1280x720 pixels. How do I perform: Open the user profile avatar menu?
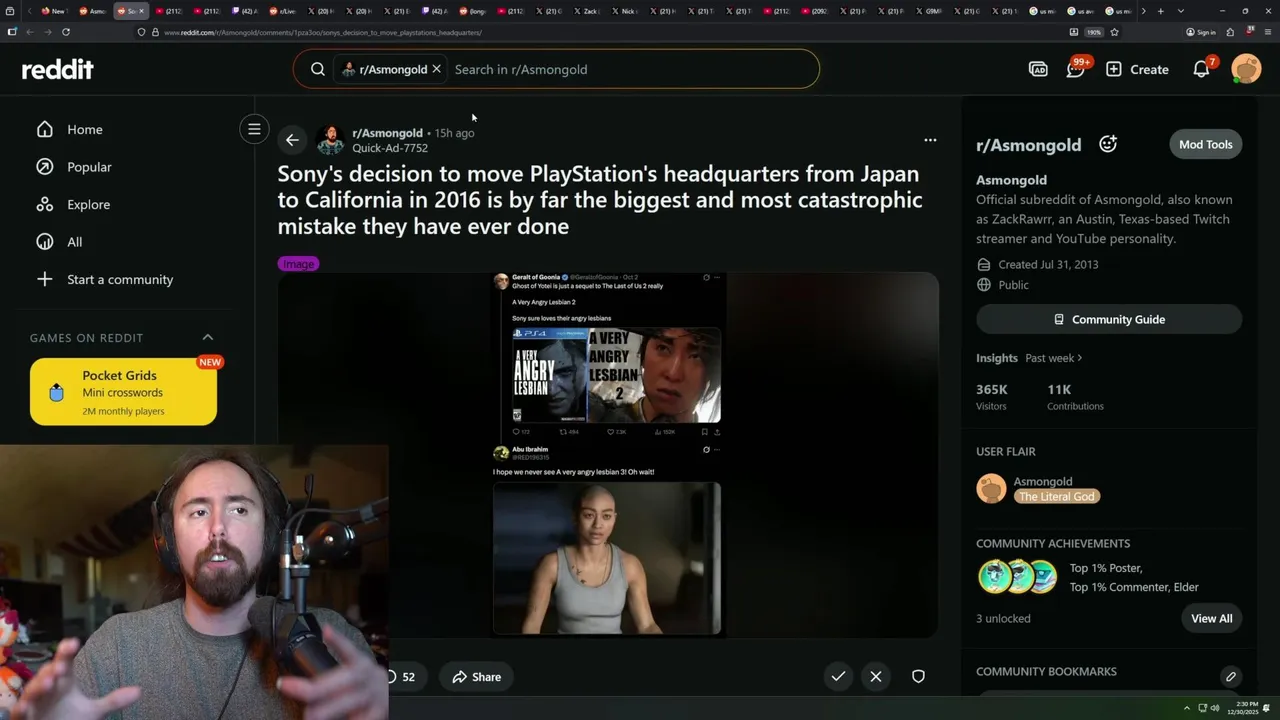[x=1246, y=69]
